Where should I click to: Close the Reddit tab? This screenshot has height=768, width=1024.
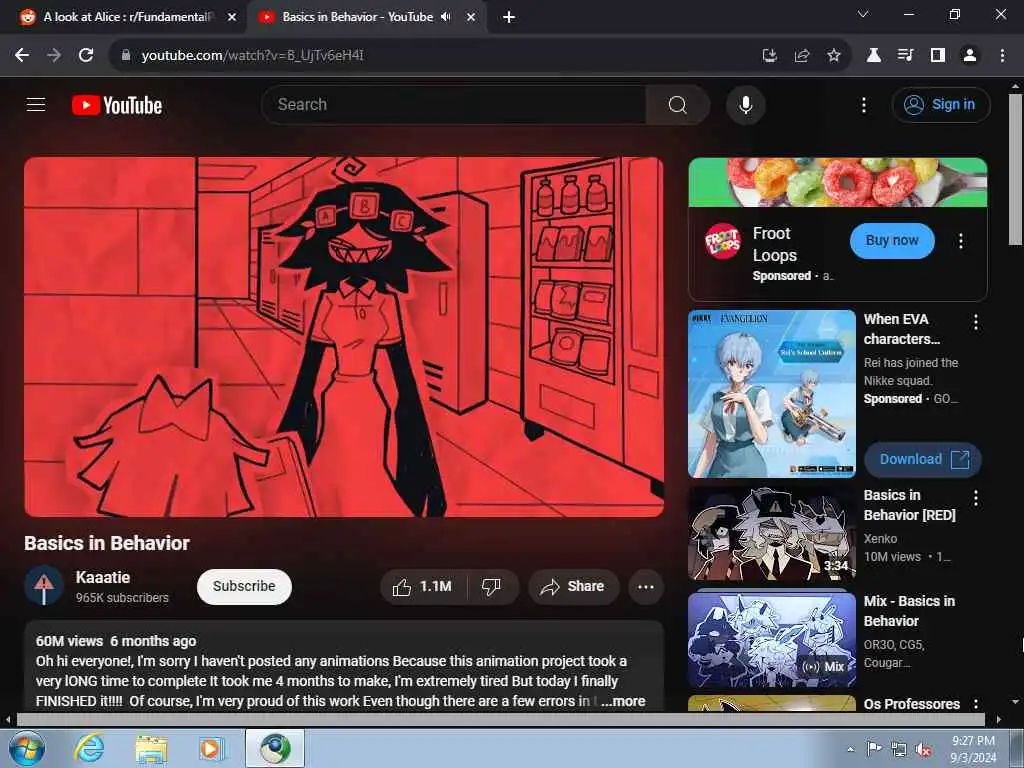232,17
